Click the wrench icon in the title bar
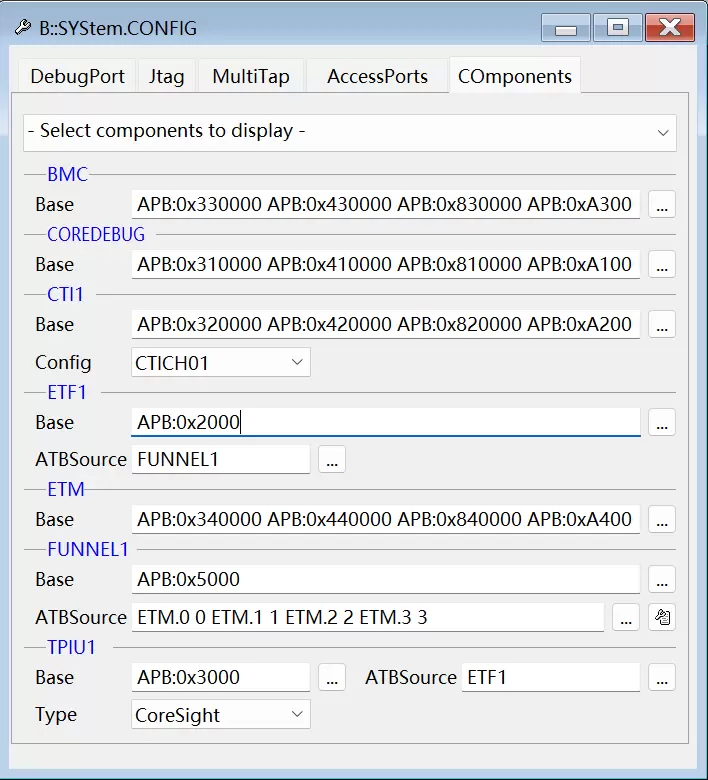This screenshot has height=780, width=708. 22,28
